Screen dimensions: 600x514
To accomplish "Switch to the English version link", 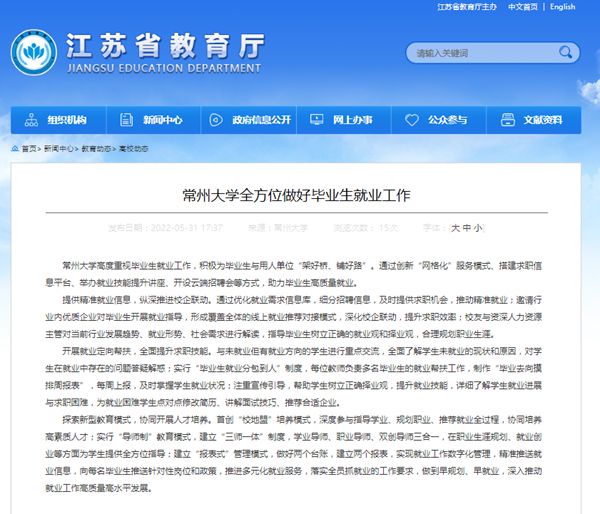I will (x=562, y=7).
